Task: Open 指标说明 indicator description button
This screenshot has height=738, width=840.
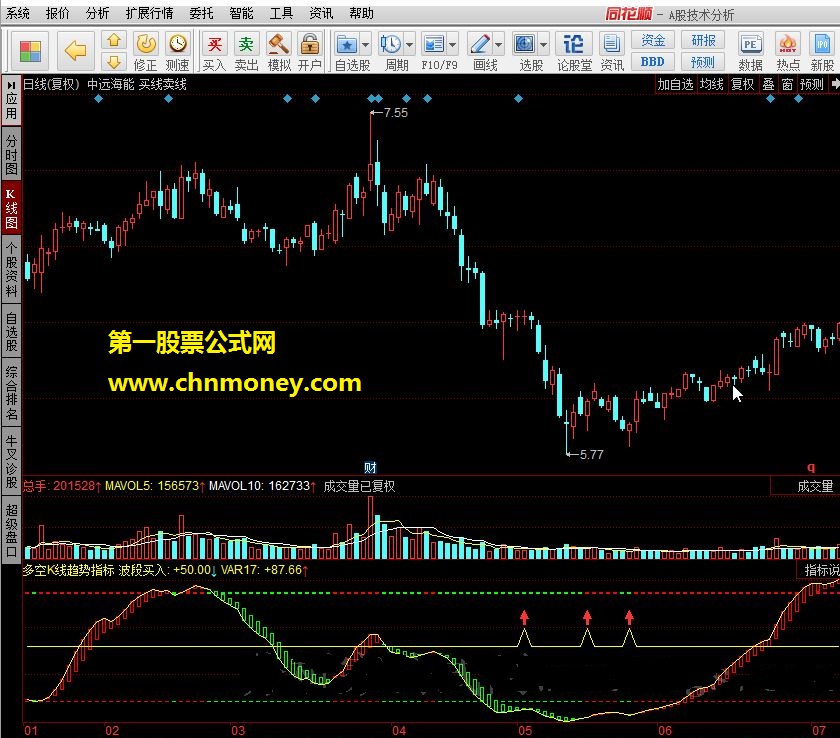Action: coord(820,570)
